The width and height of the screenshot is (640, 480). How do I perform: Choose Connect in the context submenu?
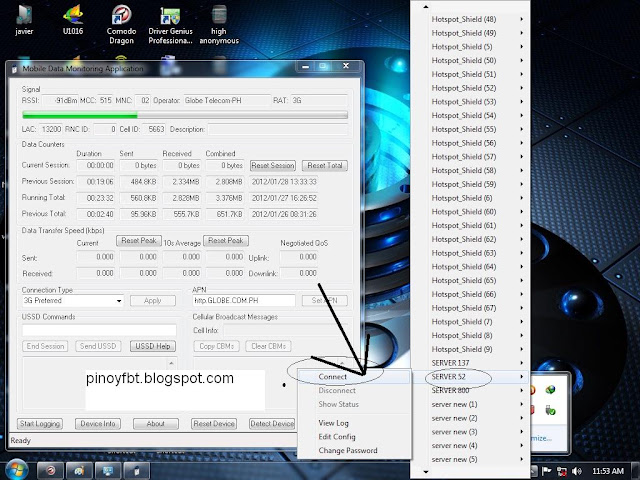point(354,377)
